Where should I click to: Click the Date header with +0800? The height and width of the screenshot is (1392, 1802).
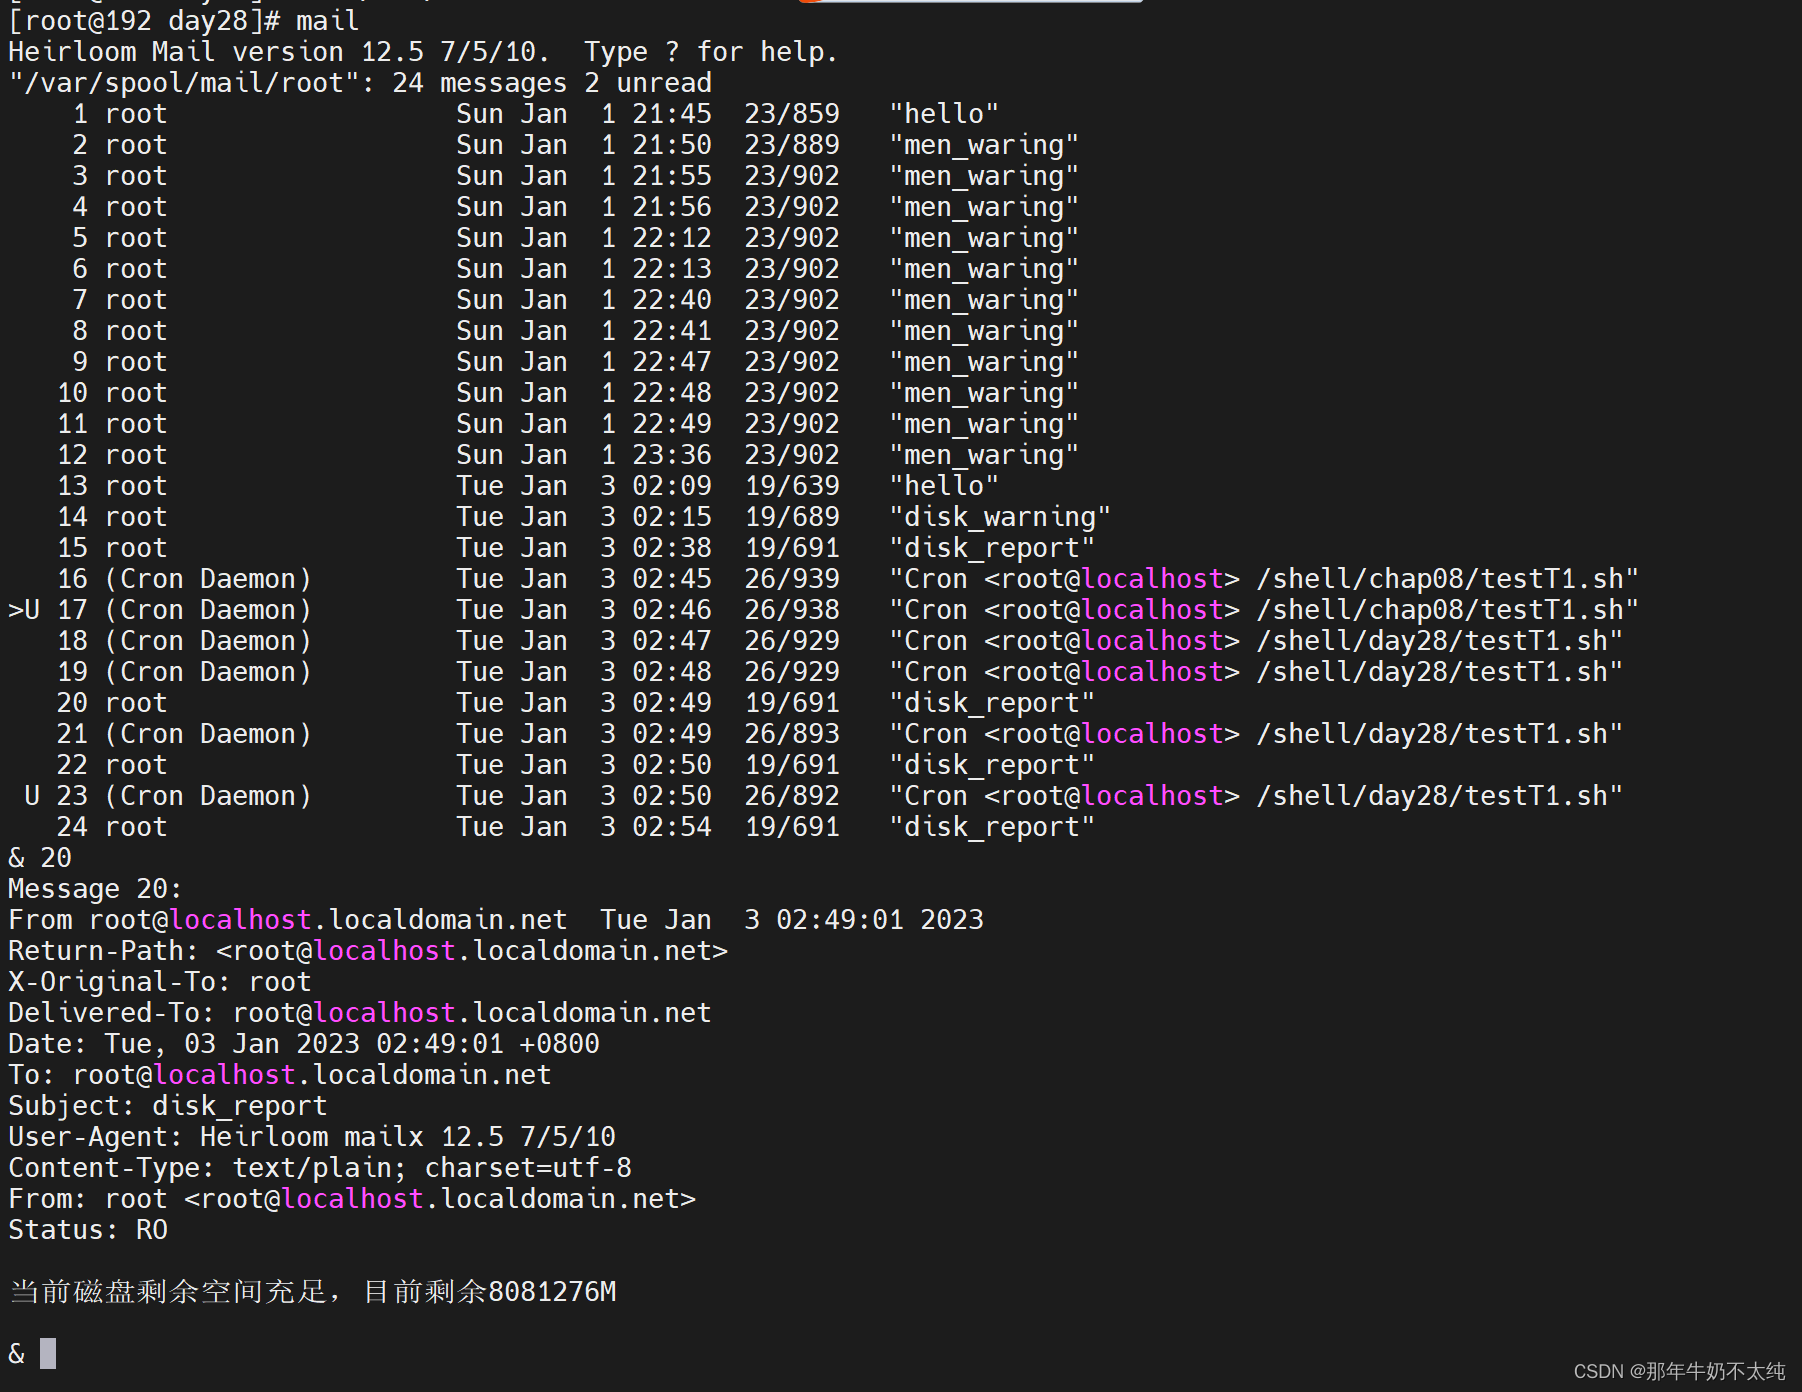[x=304, y=1044]
